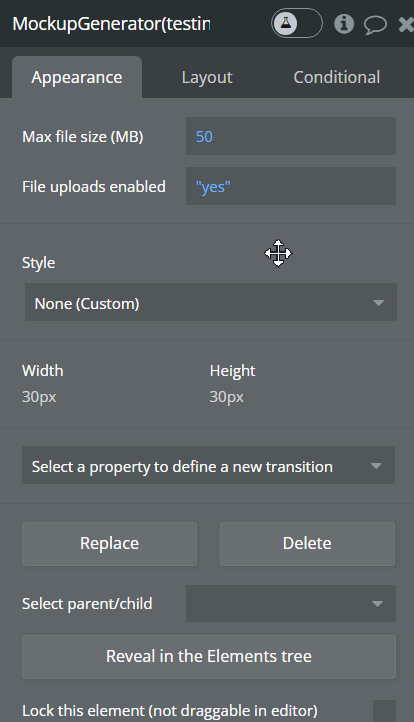Open the Style dropdown showing None (Custom)
The height and width of the screenshot is (722, 414).
[x=210, y=303]
